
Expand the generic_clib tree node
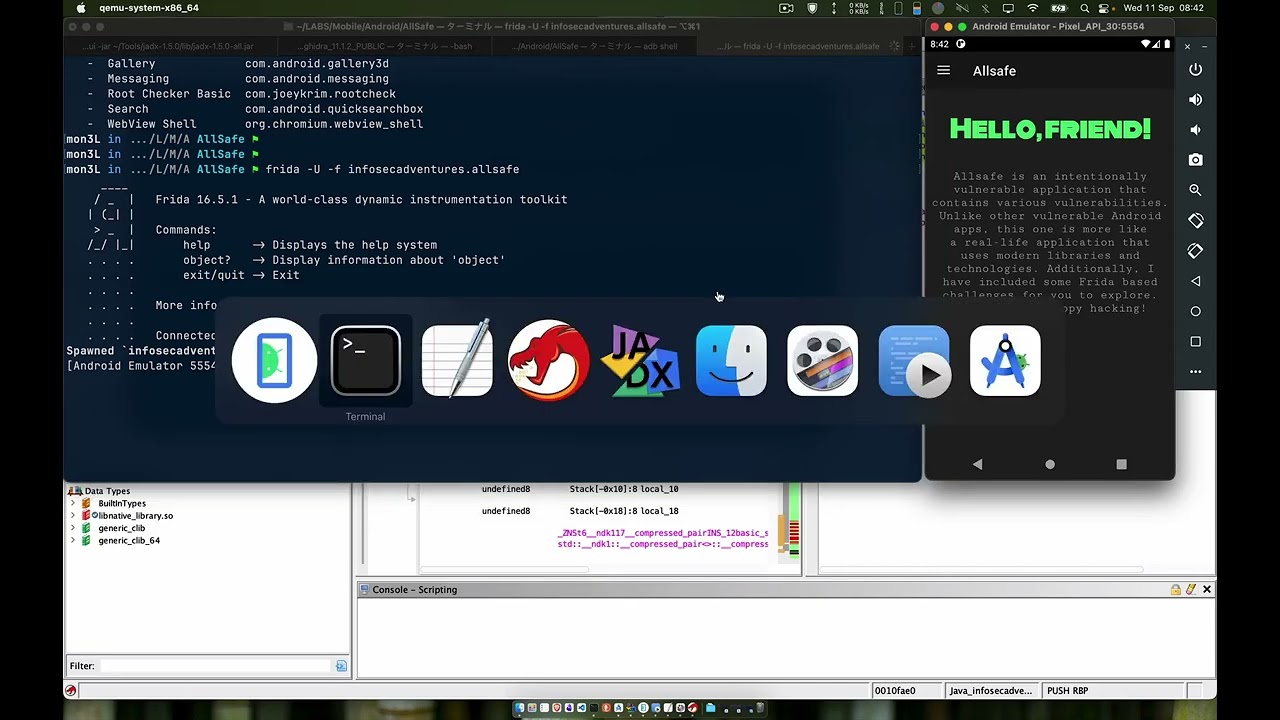73,528
